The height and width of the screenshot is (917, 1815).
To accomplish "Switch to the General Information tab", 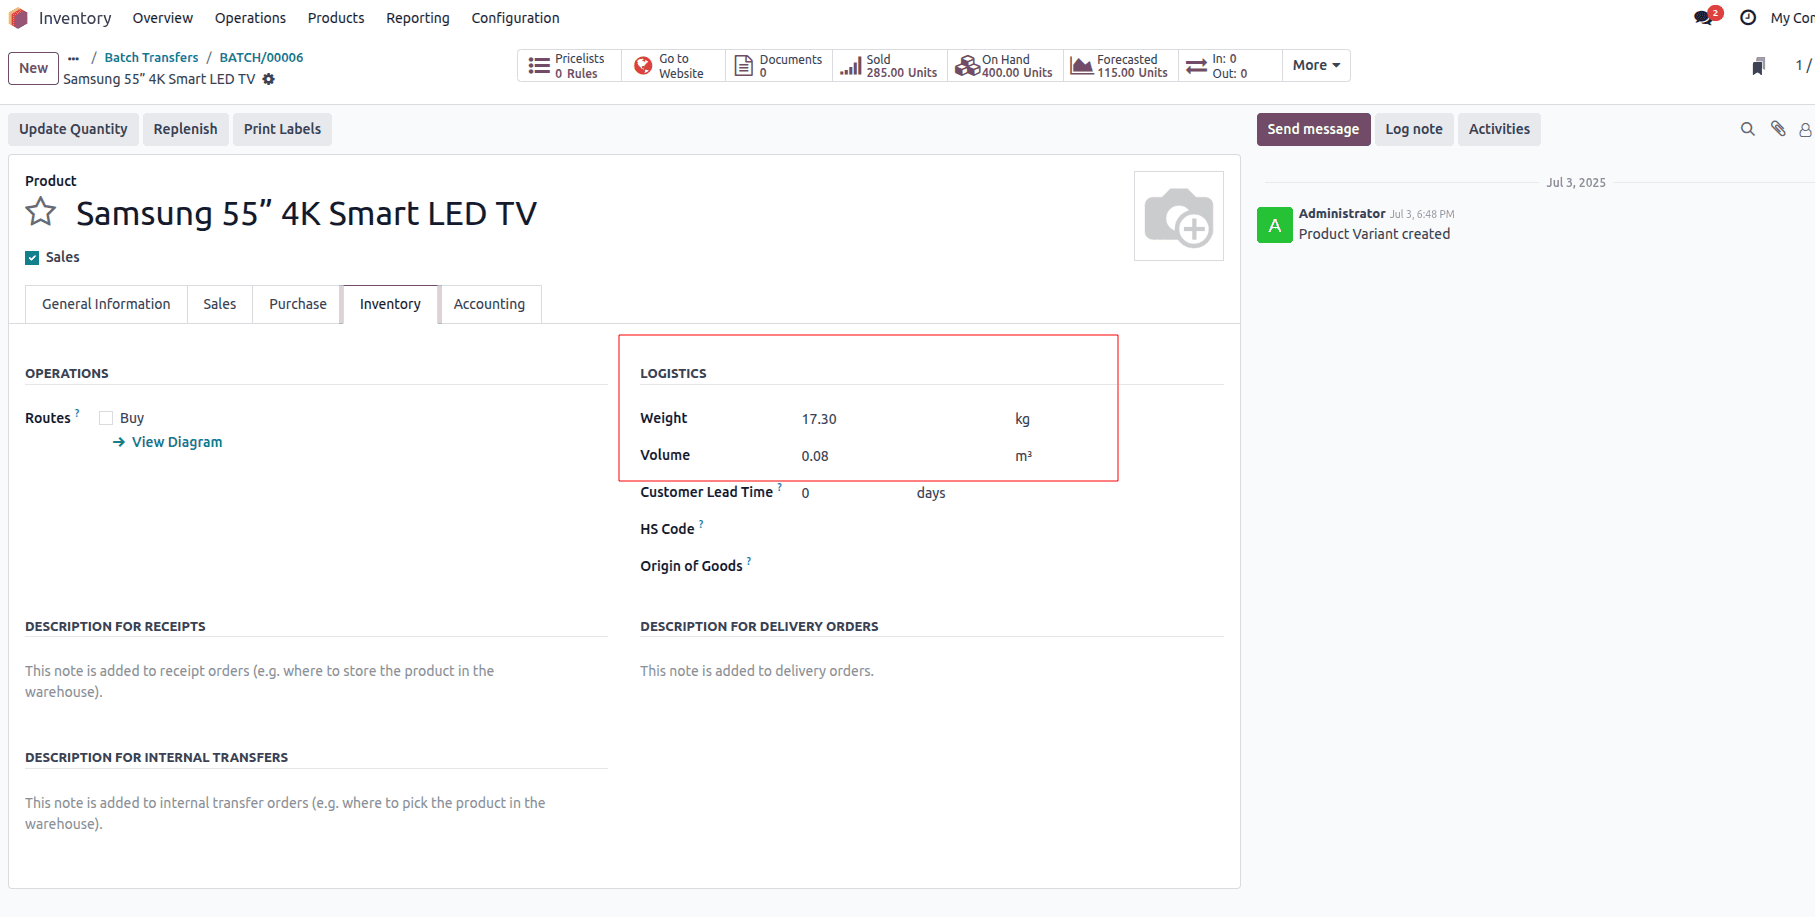I will tap(106, 304).
